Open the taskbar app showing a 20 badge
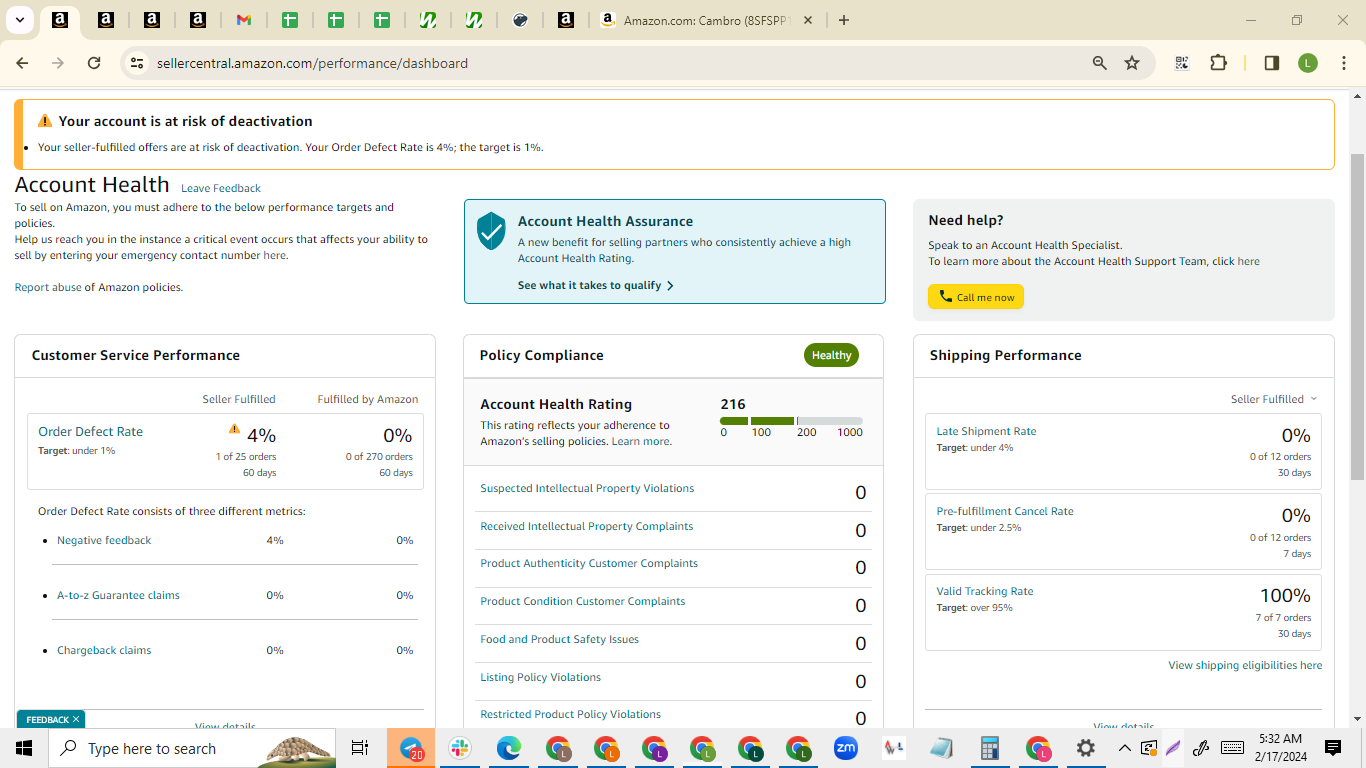The height and width of the screenshot is (768, 1366). [x=411, y=748]
